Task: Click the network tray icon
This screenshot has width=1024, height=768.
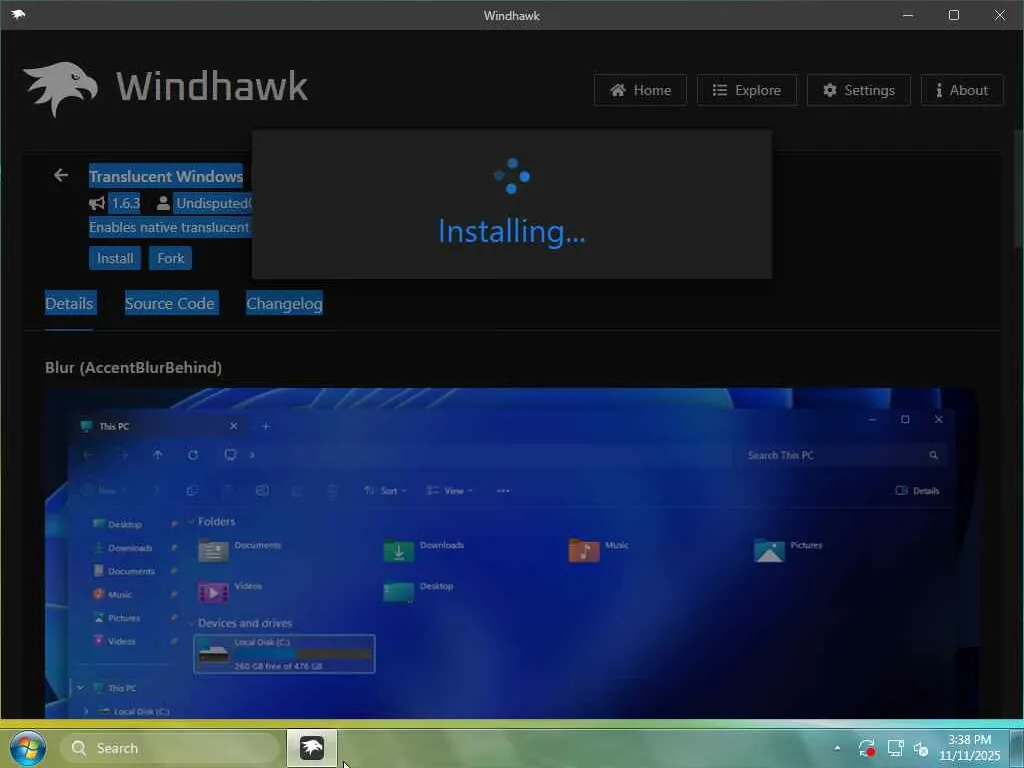Action: [x=895, y=748]
